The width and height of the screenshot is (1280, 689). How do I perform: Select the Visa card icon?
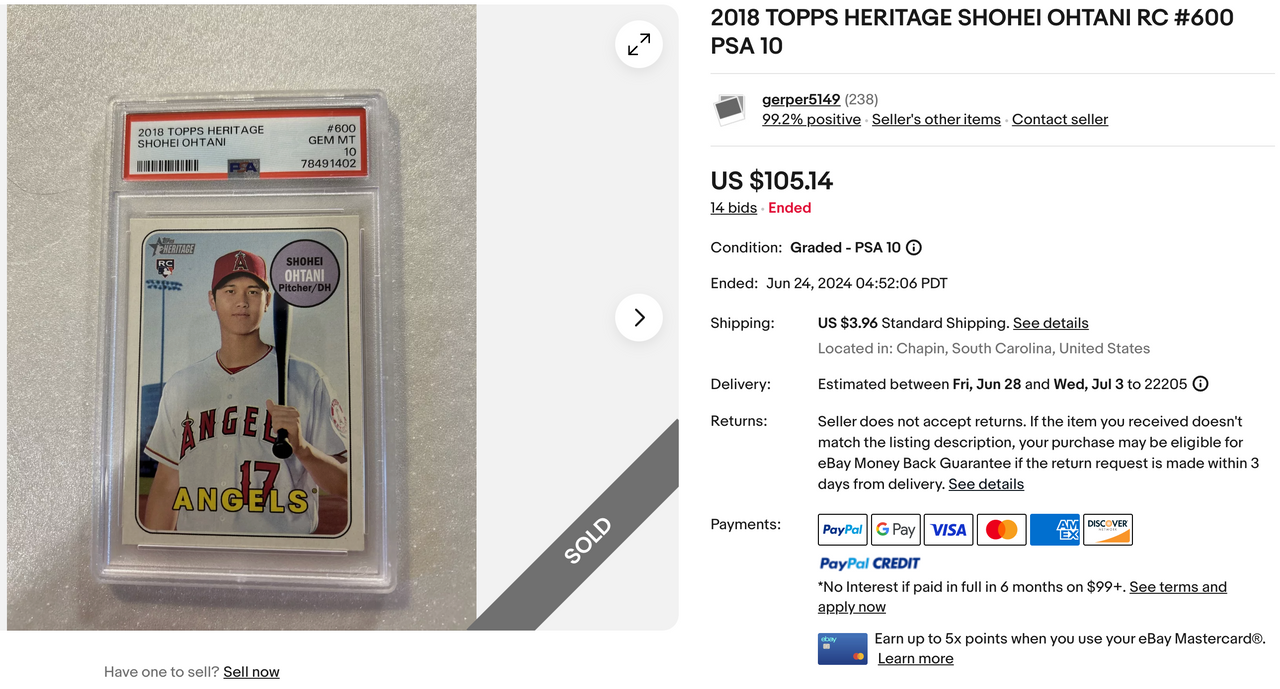949,530
